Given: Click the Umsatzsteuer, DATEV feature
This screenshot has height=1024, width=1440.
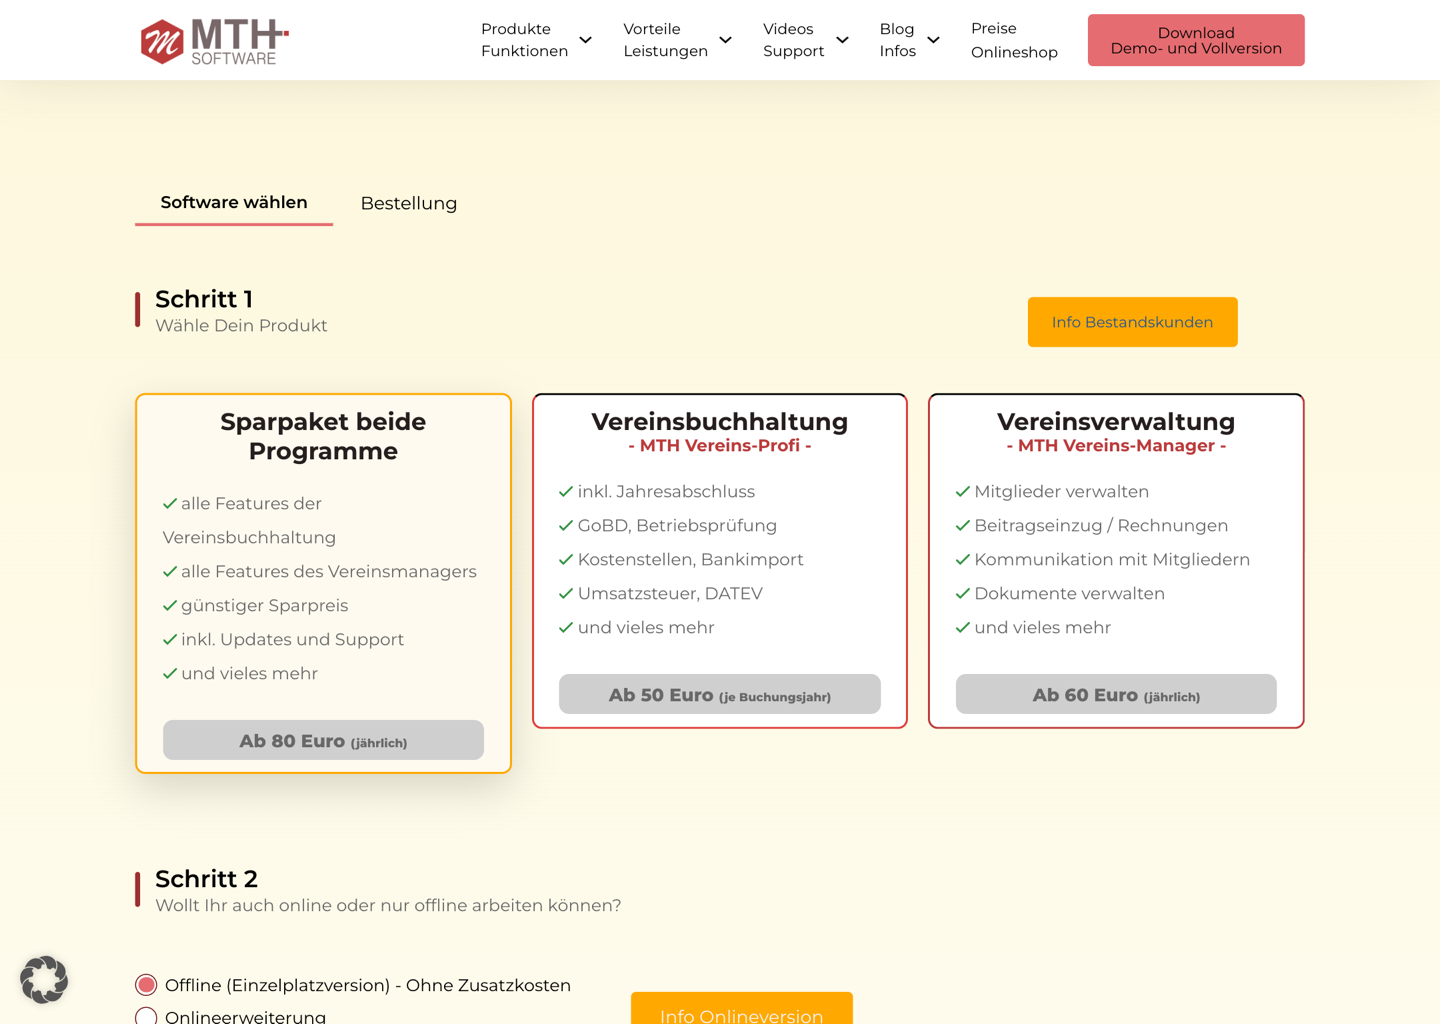Looking at the screenshot, I should 670,593.
